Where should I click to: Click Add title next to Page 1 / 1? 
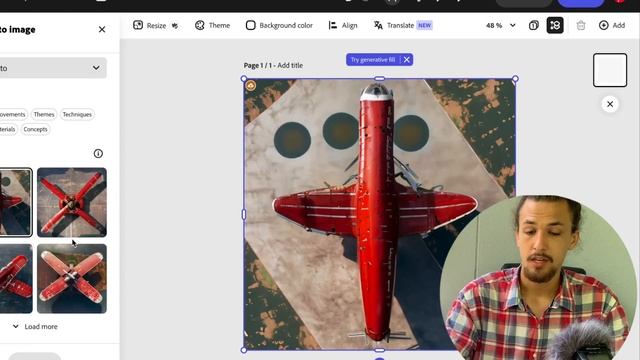[290, 65]
